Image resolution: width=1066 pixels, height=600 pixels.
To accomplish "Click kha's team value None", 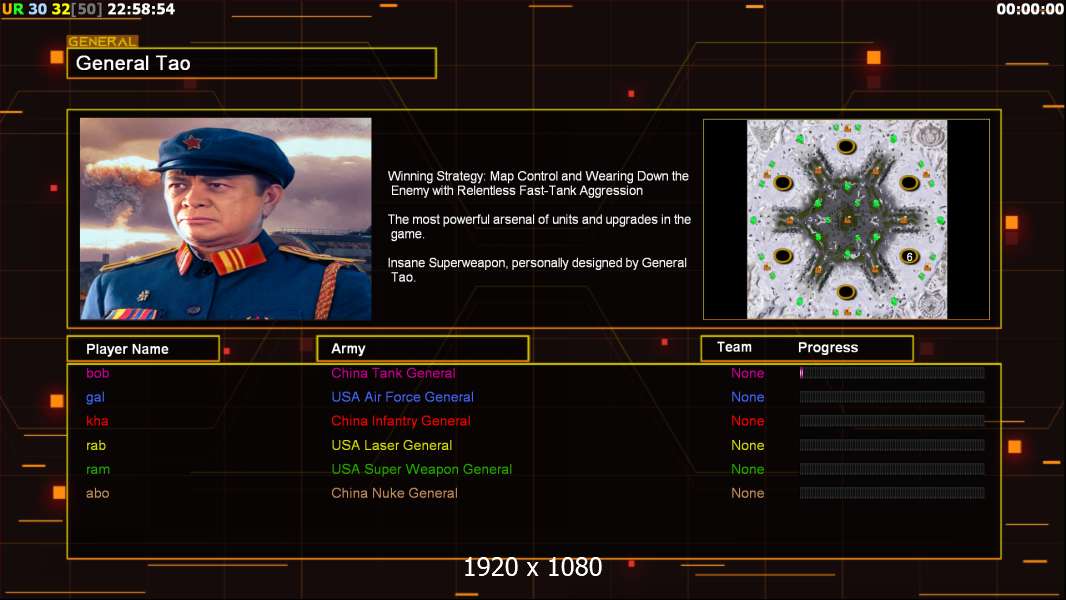I will tap(747, 421).
